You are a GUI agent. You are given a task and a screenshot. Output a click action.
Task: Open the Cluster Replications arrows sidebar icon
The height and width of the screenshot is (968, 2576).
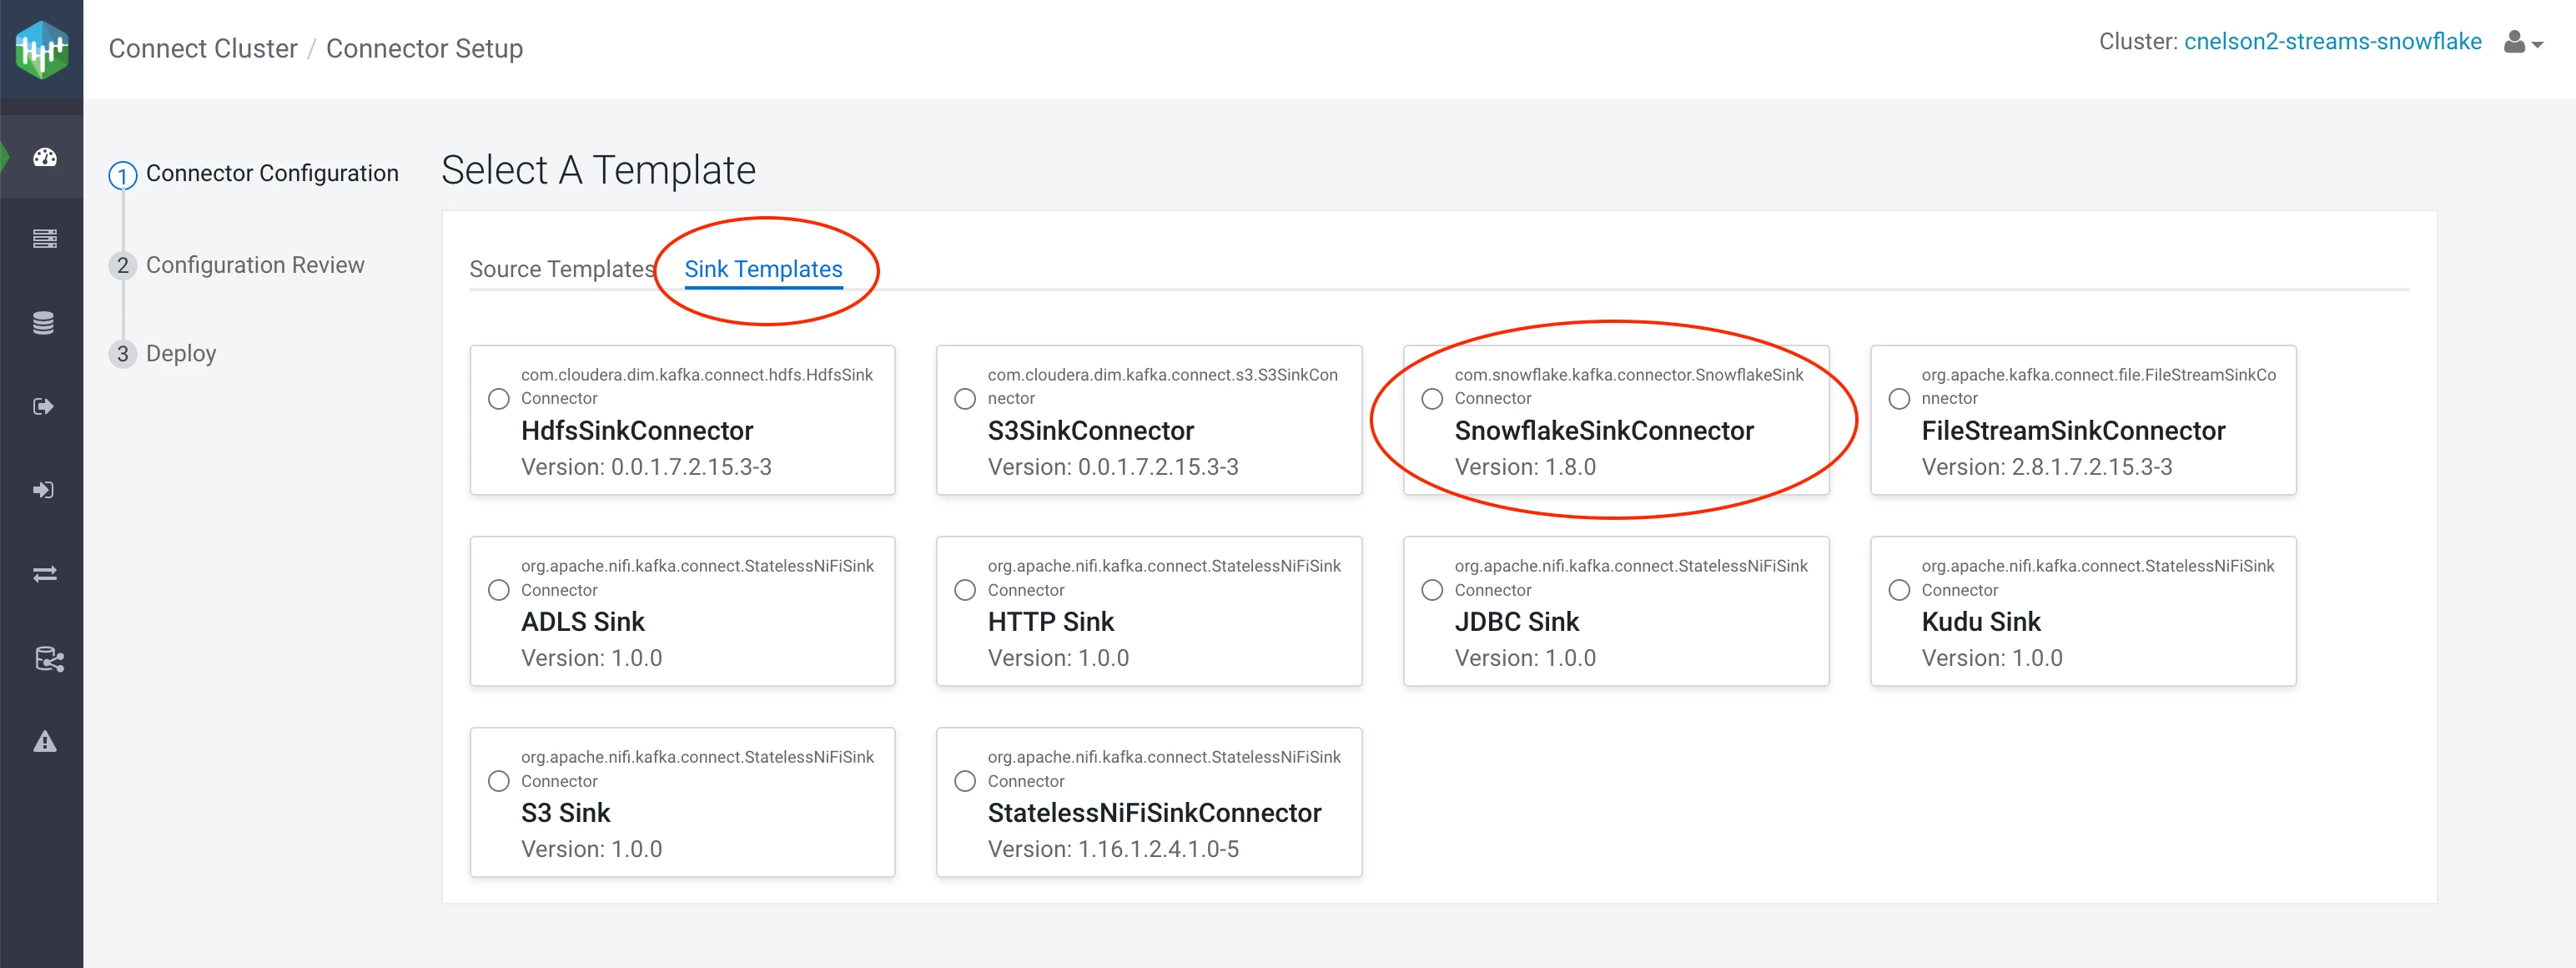(x=44, y=574)
